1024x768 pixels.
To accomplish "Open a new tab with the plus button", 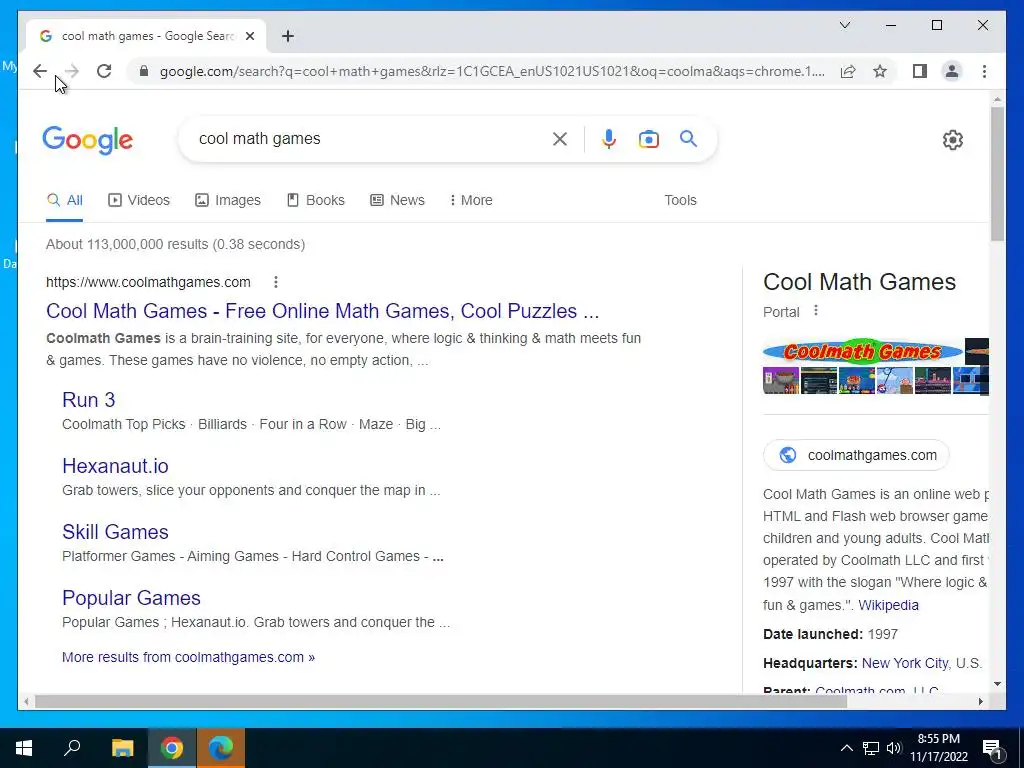I will click(288, 36).
